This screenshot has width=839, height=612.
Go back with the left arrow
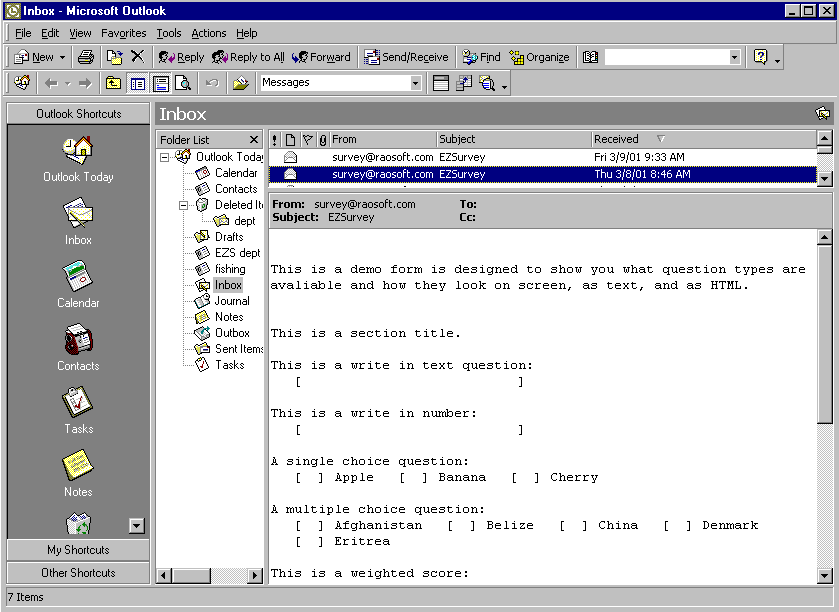pyautogui.click(x=51, y=83)
